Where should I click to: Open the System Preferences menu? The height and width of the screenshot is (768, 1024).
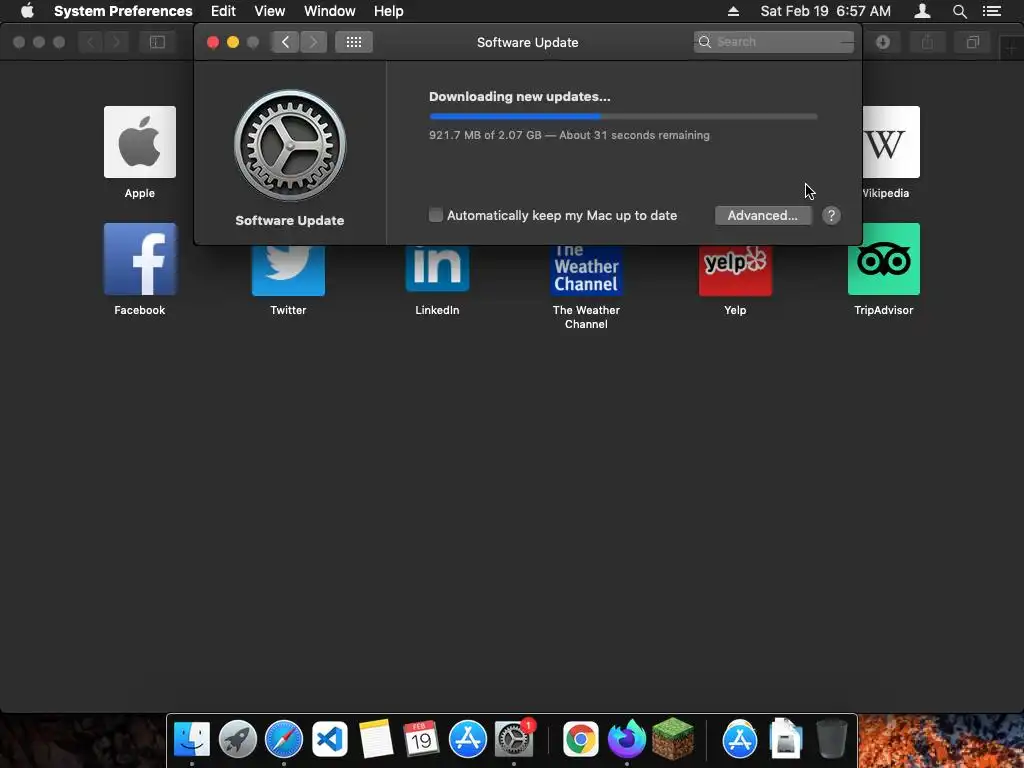pyautogui.click(x=123, y=11)
